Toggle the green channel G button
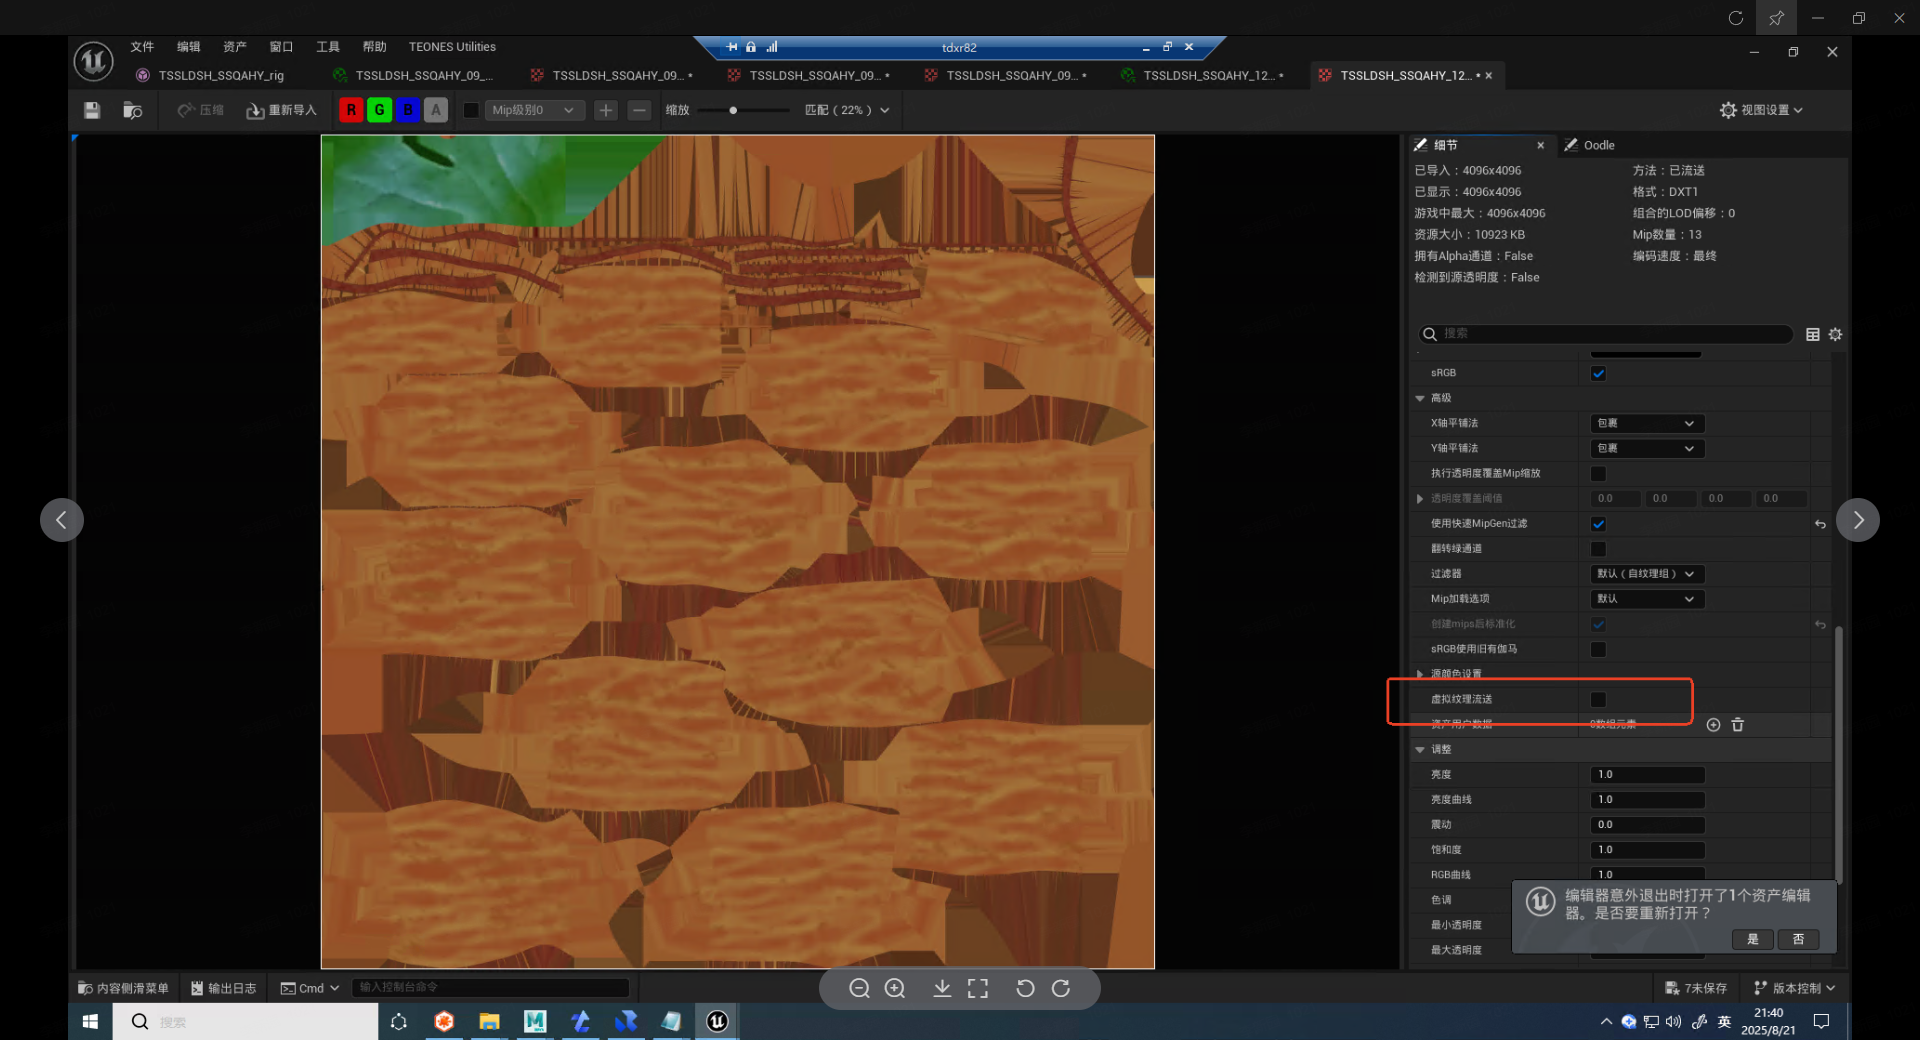The width and height of the screenshot is (1920, 1040). [379, 110]
